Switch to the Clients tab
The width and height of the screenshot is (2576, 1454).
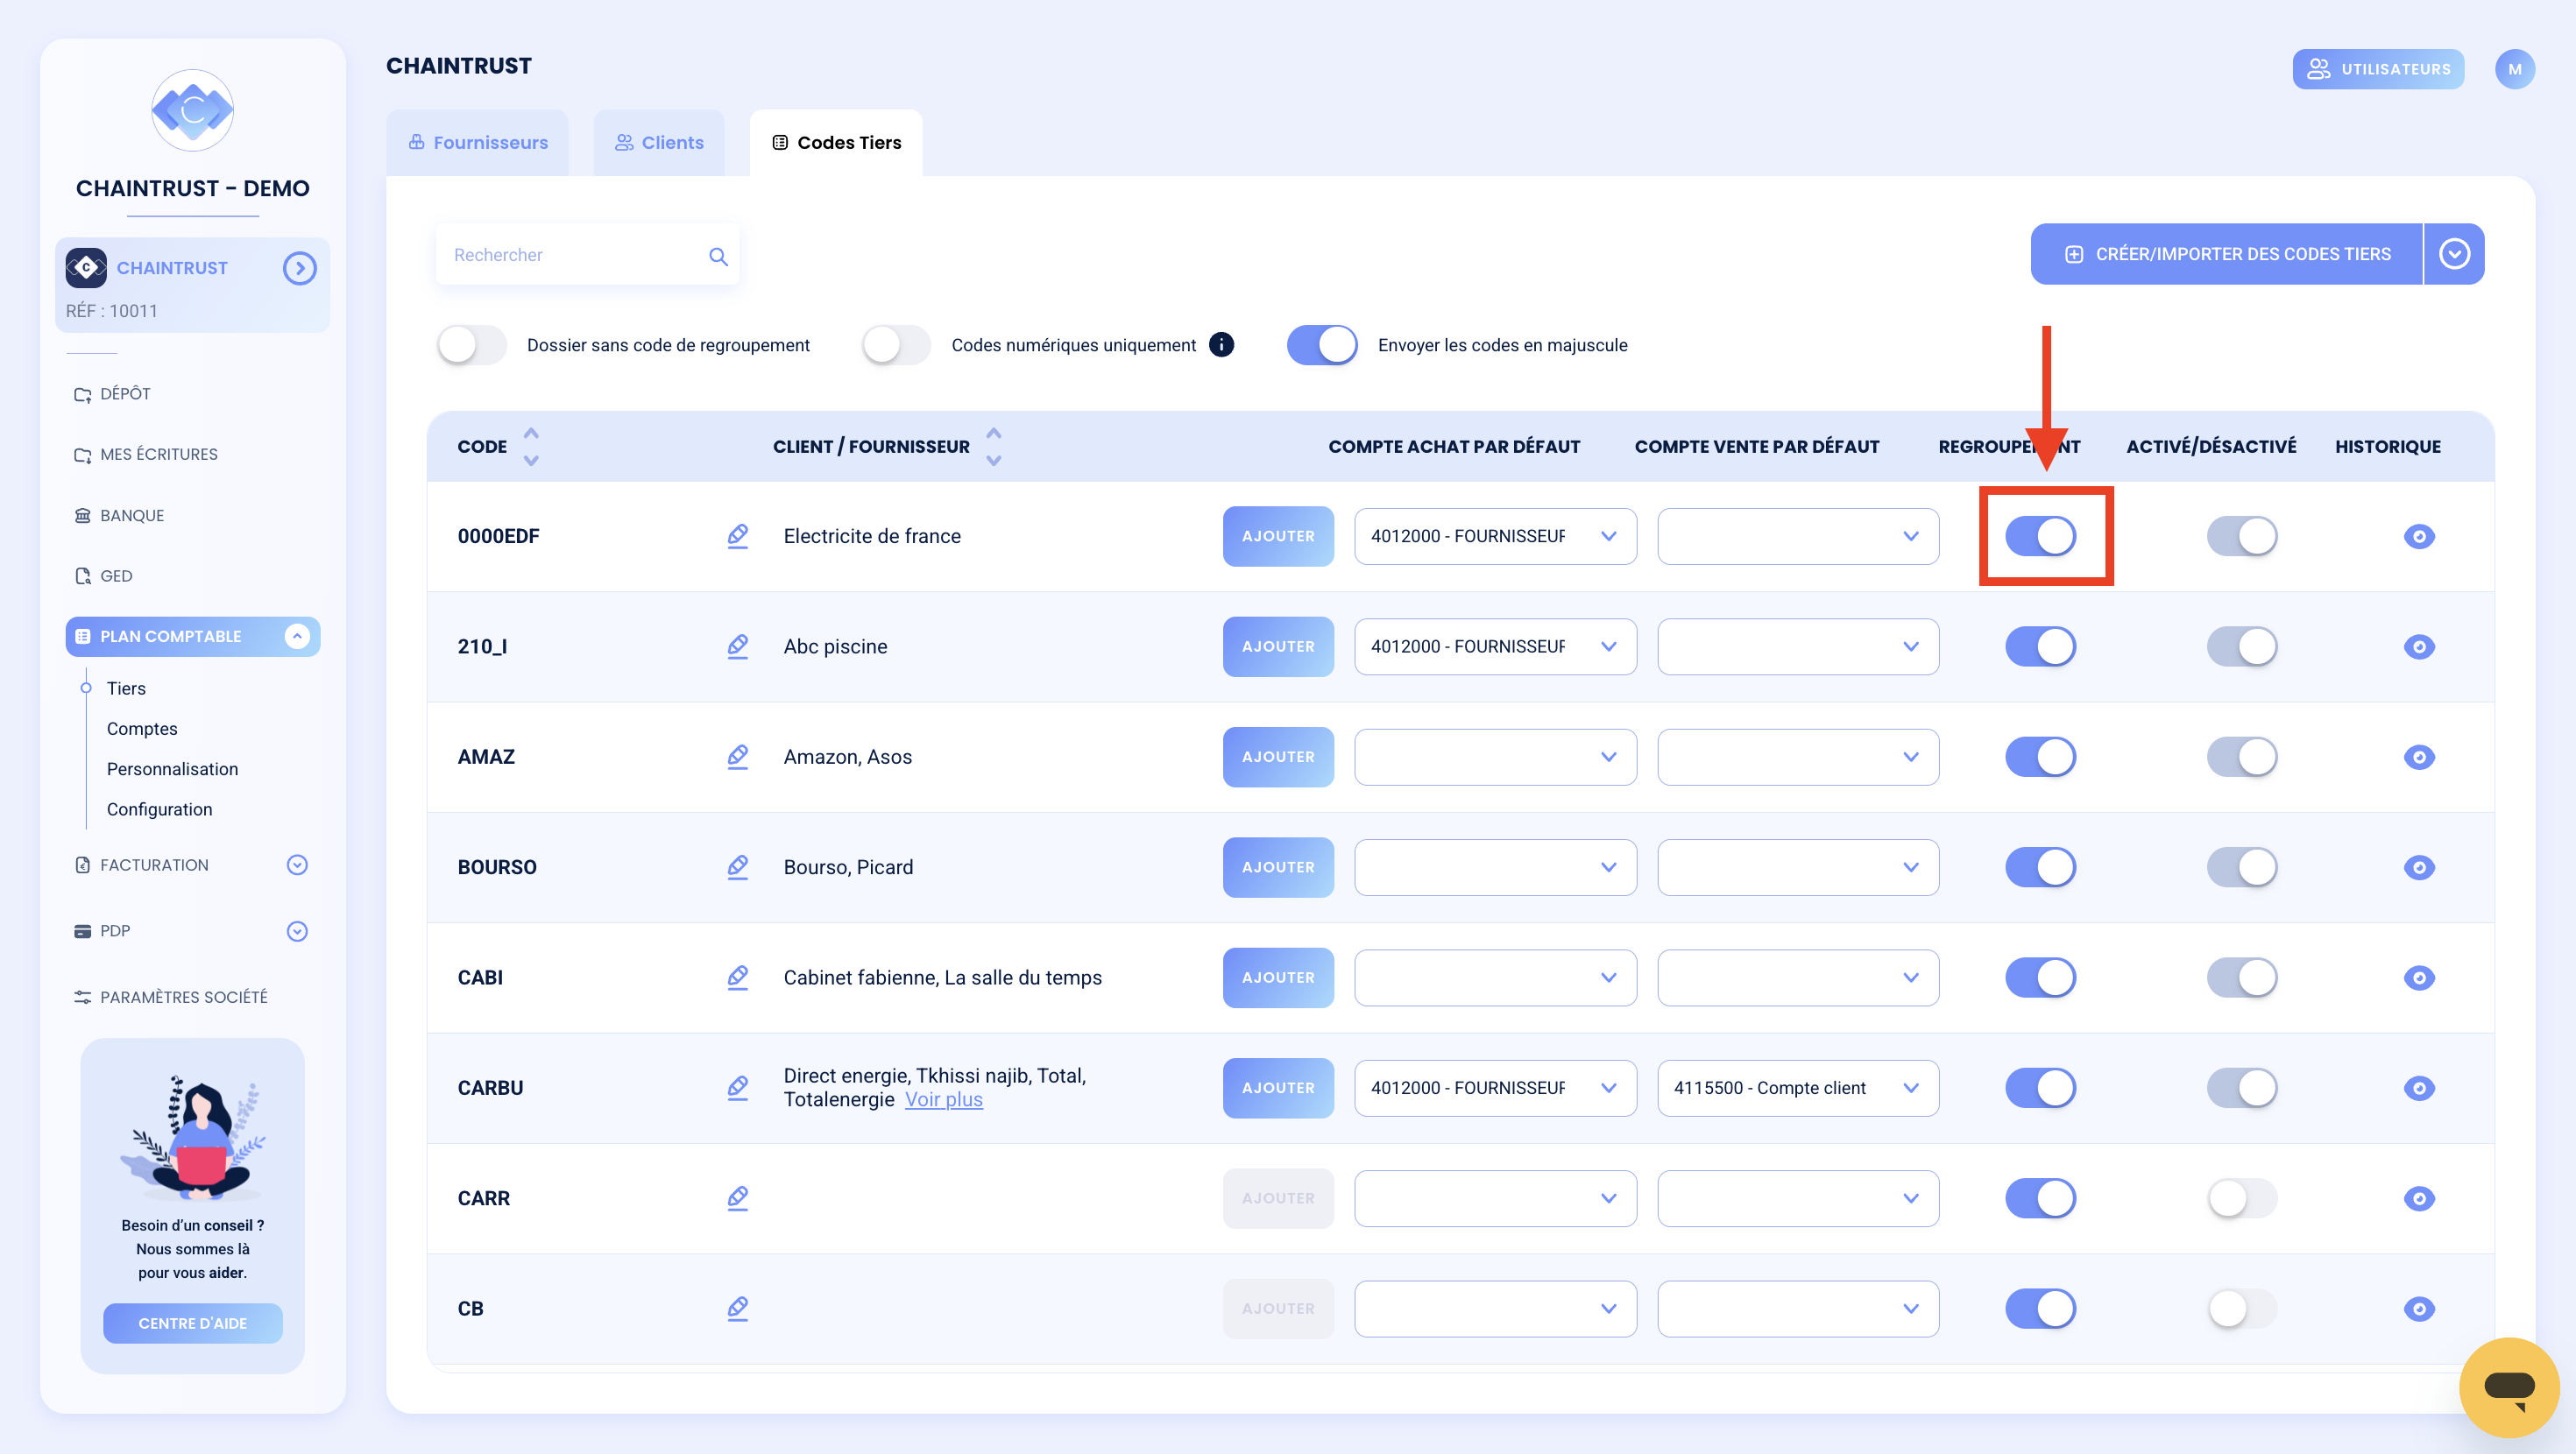[659, 143]
